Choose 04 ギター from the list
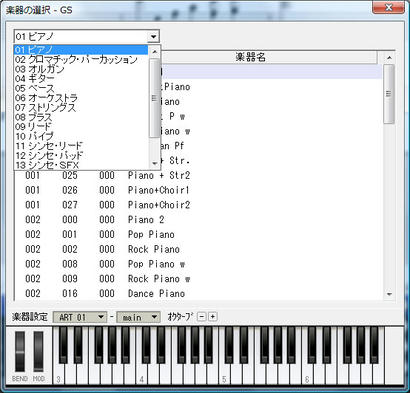This screenshot has height=393, width=410. point(81,79)
